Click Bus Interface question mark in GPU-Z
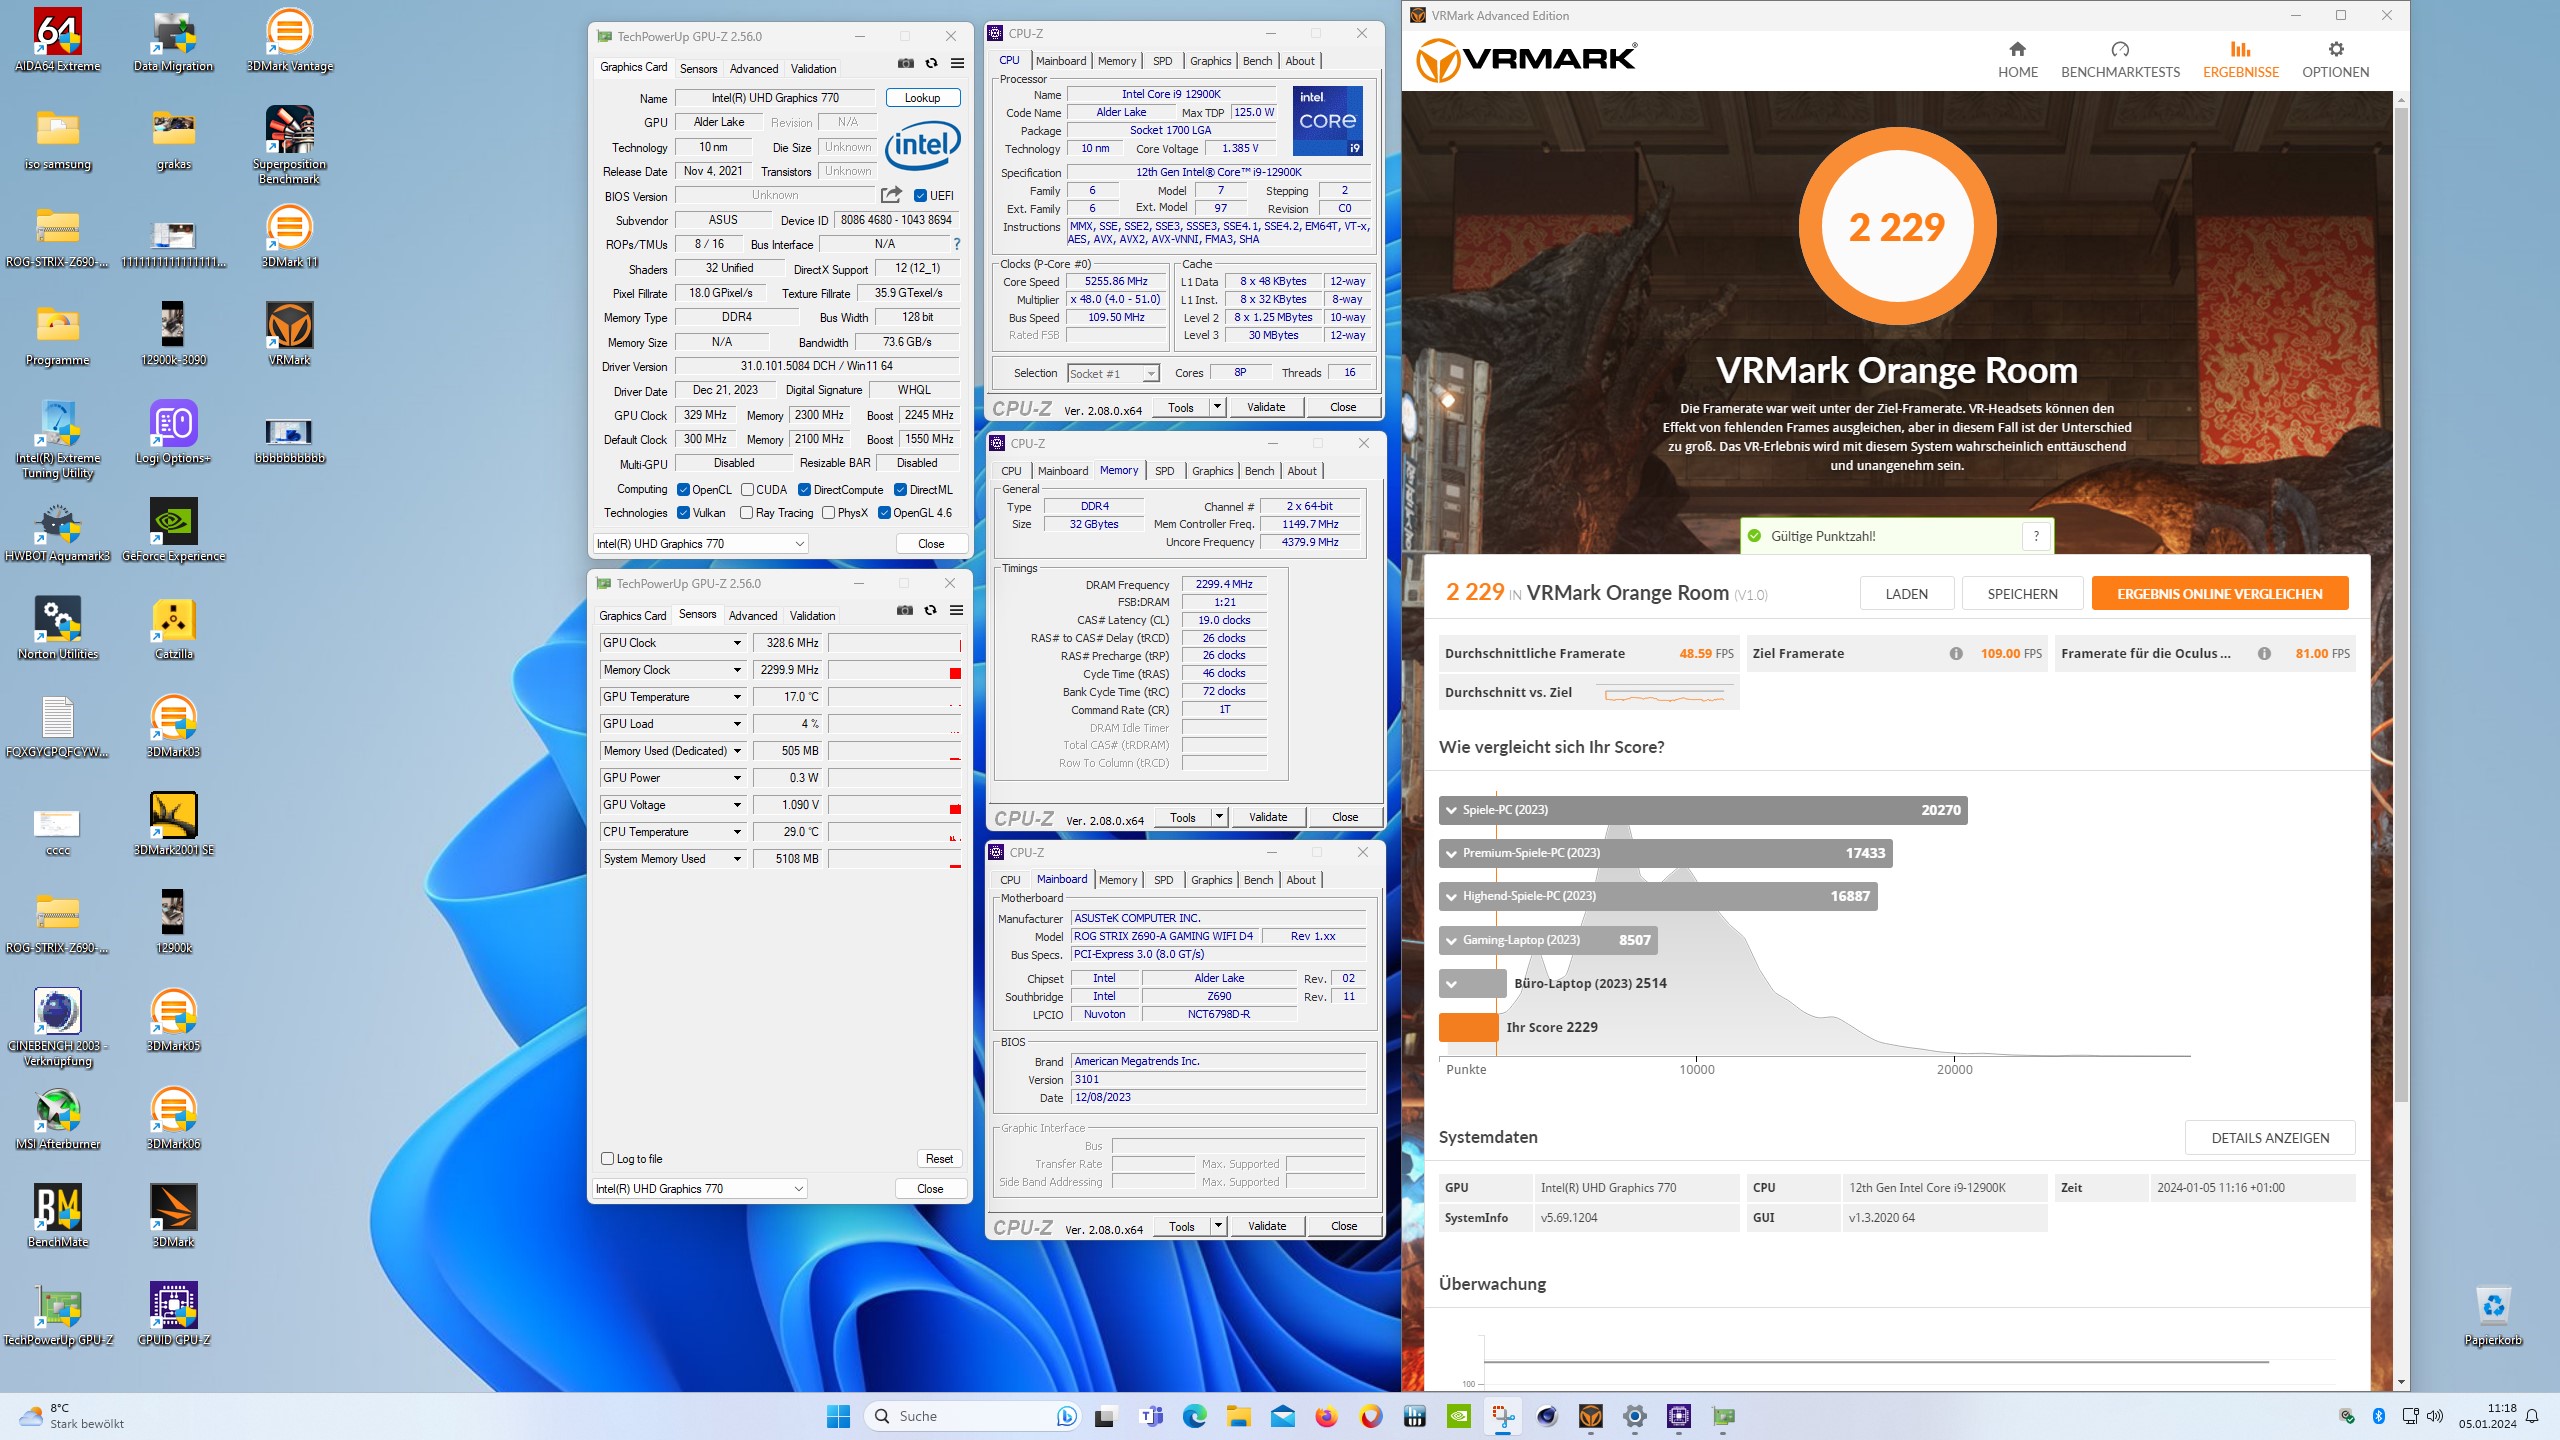Screen dimensions: 2560x1440 coord(957,244)
